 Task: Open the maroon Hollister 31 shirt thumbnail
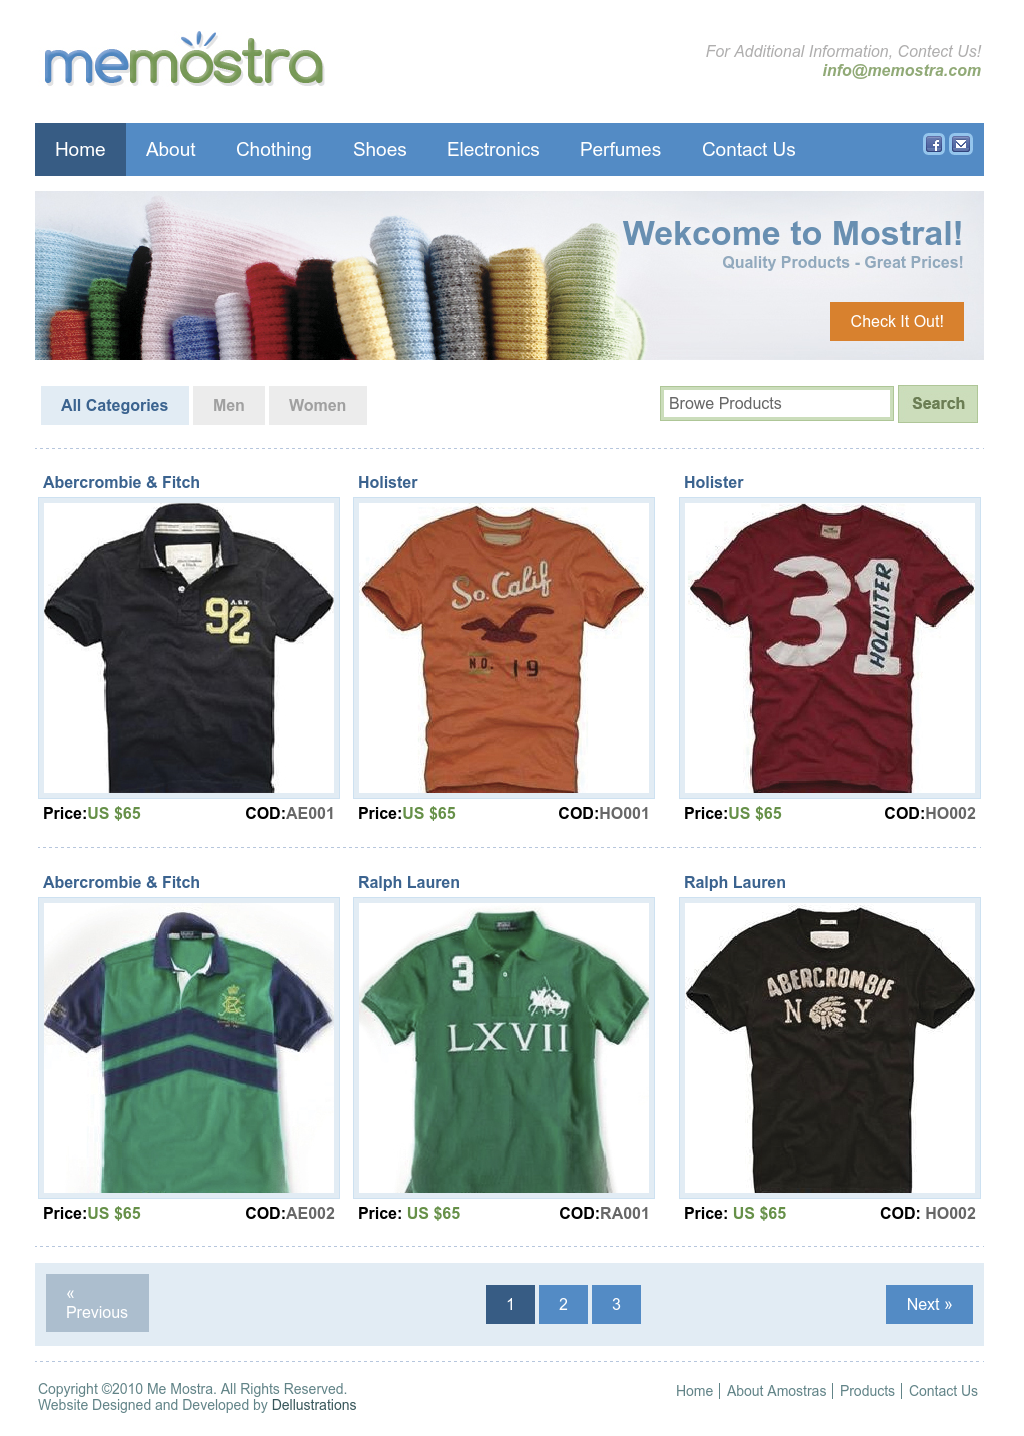pyautogui.click(x=830, y=648)
